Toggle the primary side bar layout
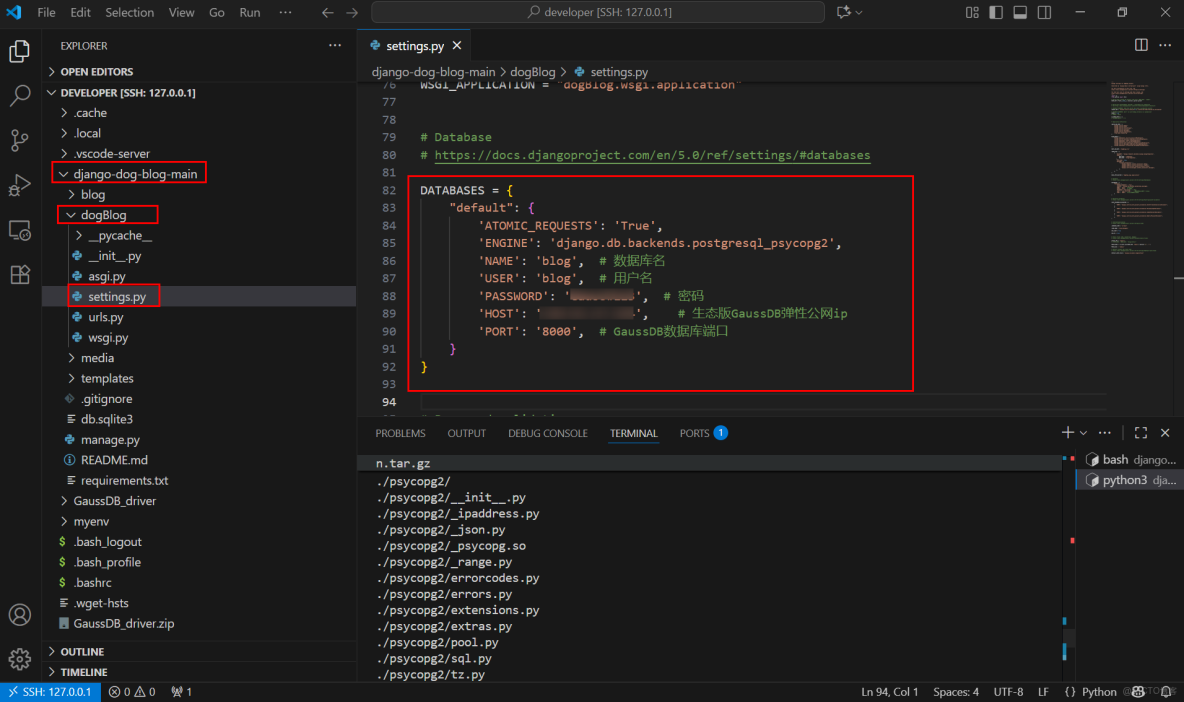This screenshot has width=1184, height=702. click(x=996, y=13)
